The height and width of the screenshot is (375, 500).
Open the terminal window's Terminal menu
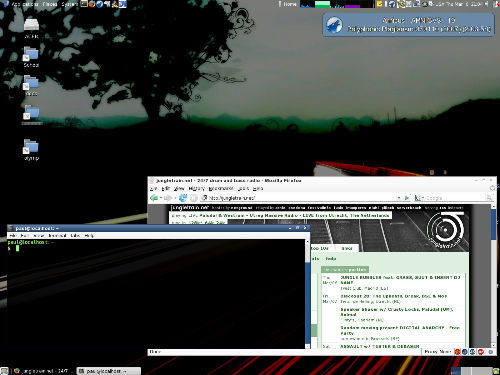tap(57, 235)
